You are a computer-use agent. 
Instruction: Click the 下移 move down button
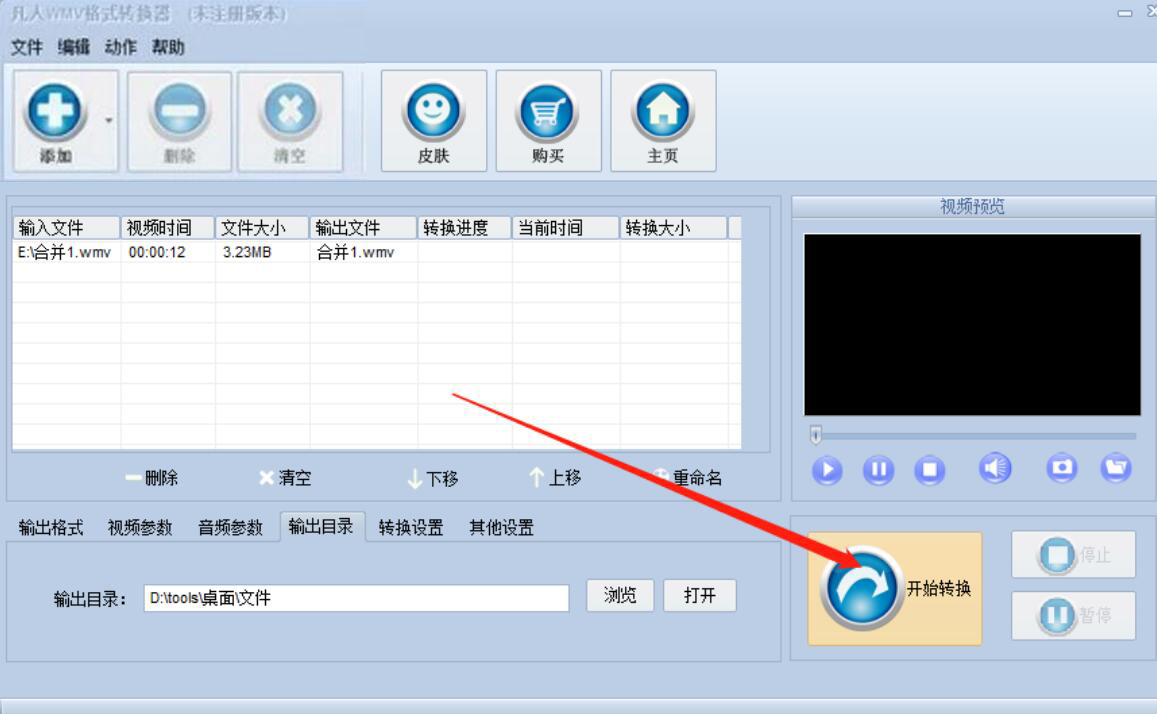[433, 479]
